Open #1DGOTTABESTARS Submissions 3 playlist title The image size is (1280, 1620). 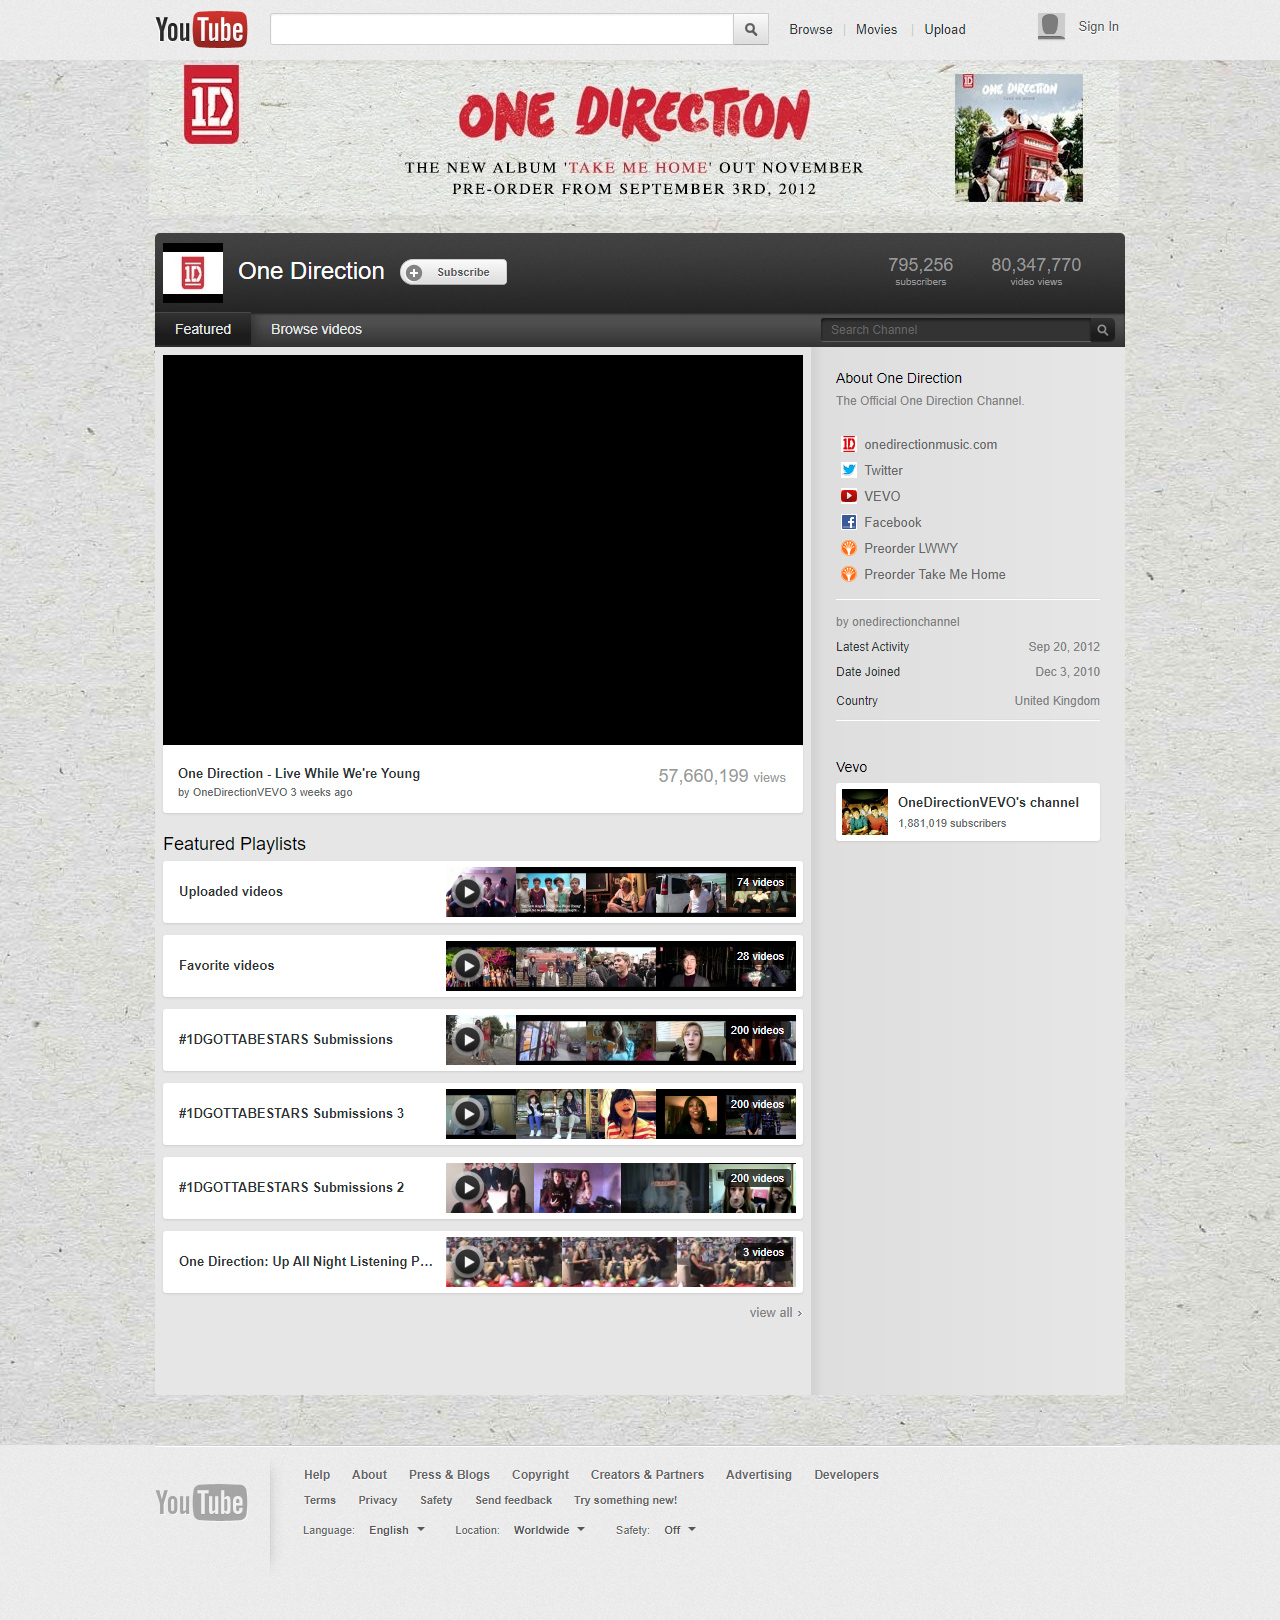(x=292, y=1114)
